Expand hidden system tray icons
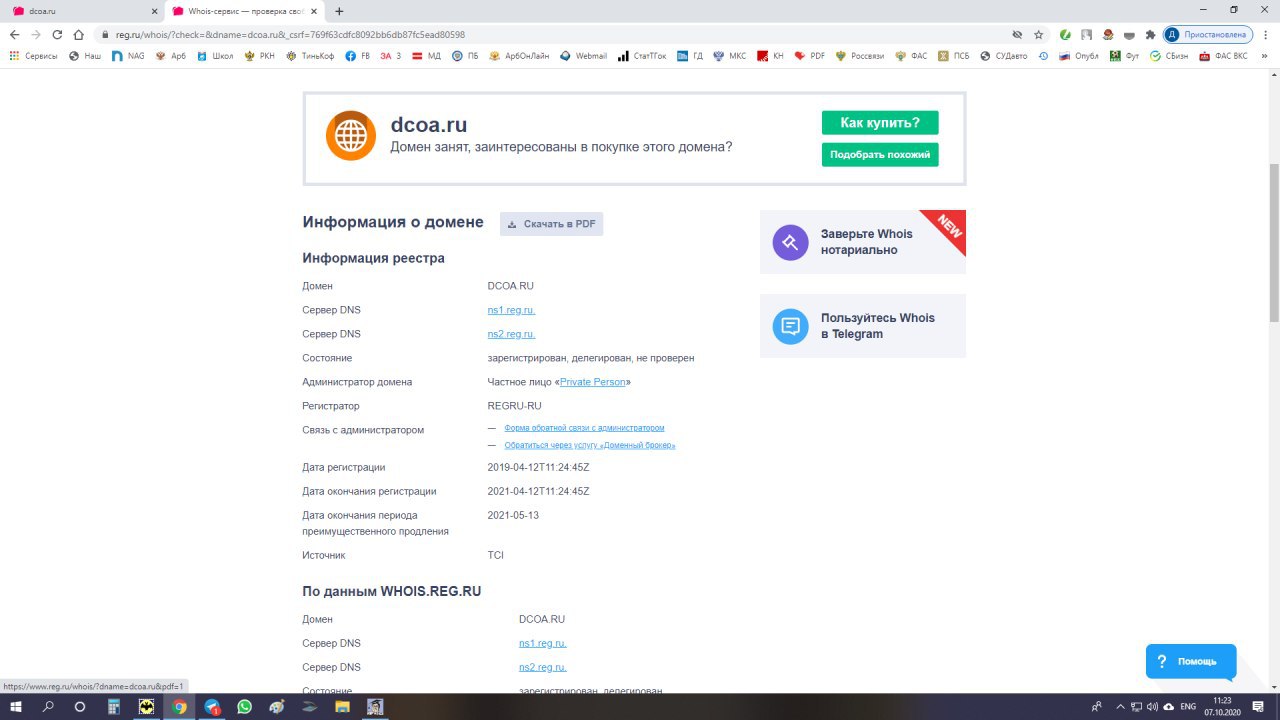 pyautogui.click(x=1121, y=706)
